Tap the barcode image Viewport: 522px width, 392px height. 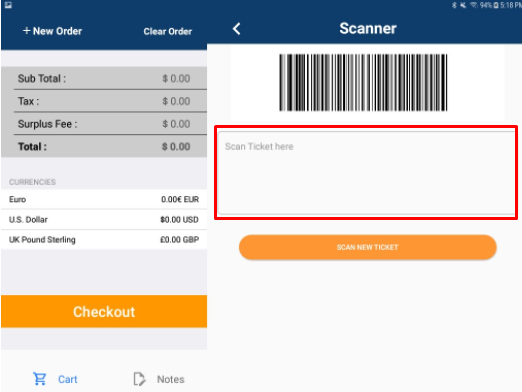363,82
